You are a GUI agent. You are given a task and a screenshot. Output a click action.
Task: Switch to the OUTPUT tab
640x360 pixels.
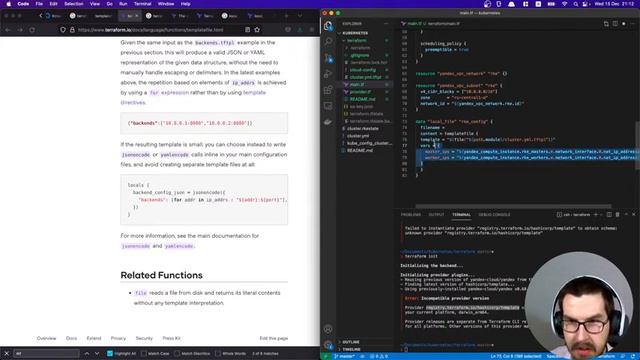click(x=436, y=215)
